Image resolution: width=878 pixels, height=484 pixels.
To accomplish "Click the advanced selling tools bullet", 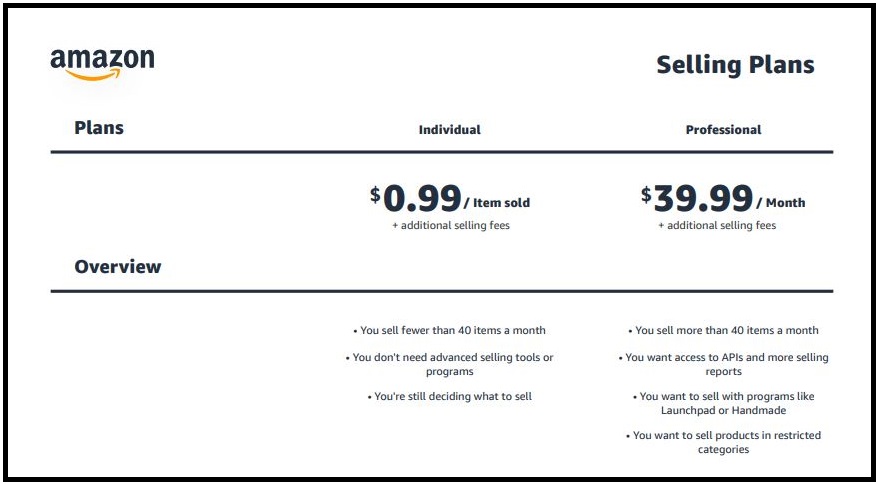I will pyautogui.click(x=449, y=364).
